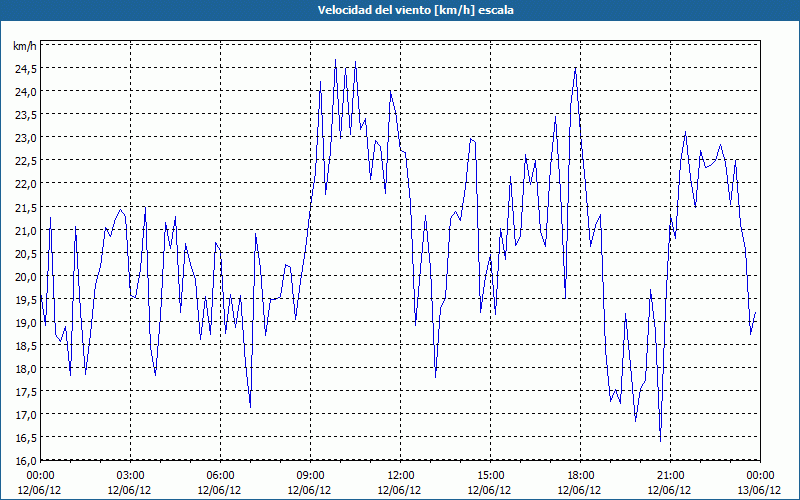This screenshot has height=500, width=800.
Task: Select the '16,5' y-axis value
Action: [x=25, y=438]
